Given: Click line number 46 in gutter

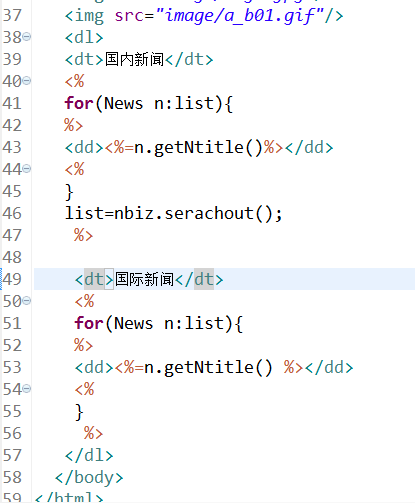Looking at the screenshot, I should point(12,213).
